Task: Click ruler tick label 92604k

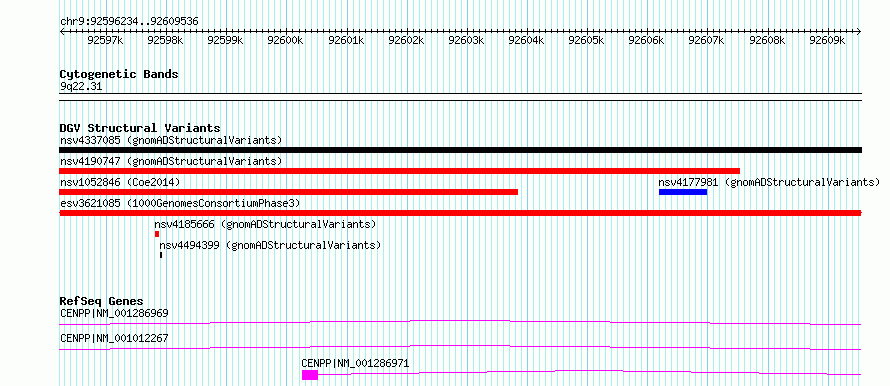Action: pos(526,40)
